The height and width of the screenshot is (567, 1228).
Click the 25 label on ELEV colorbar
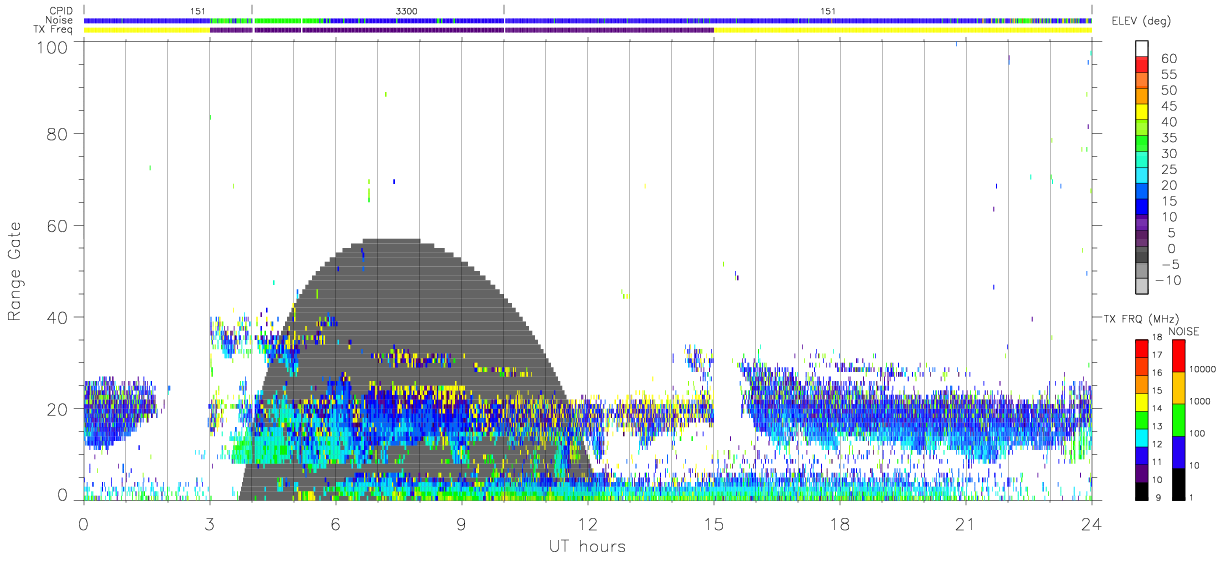click(x=1167, y=169)
